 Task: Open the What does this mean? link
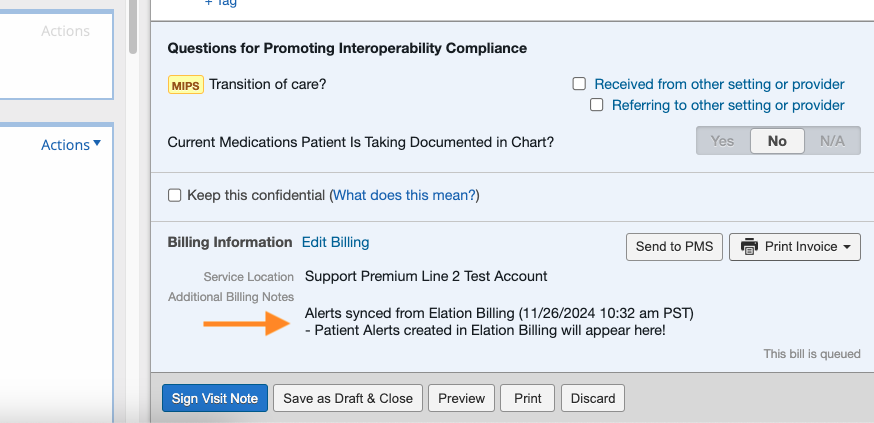(404, 195)
